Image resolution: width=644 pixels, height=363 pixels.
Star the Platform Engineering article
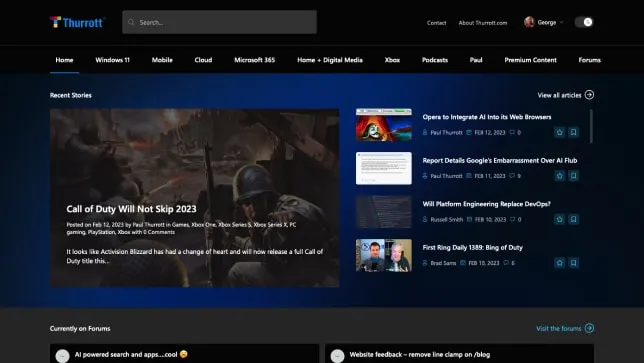(559, 219)
